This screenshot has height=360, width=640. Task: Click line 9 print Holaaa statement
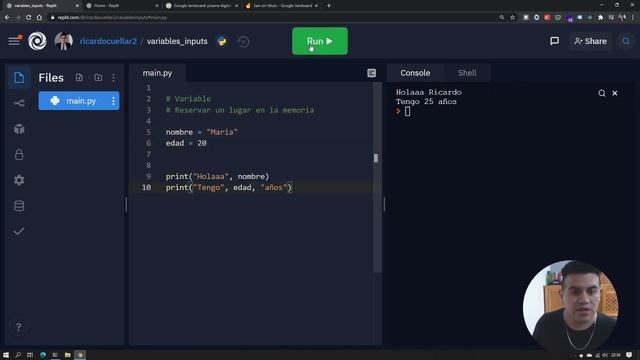click(217, 176)
